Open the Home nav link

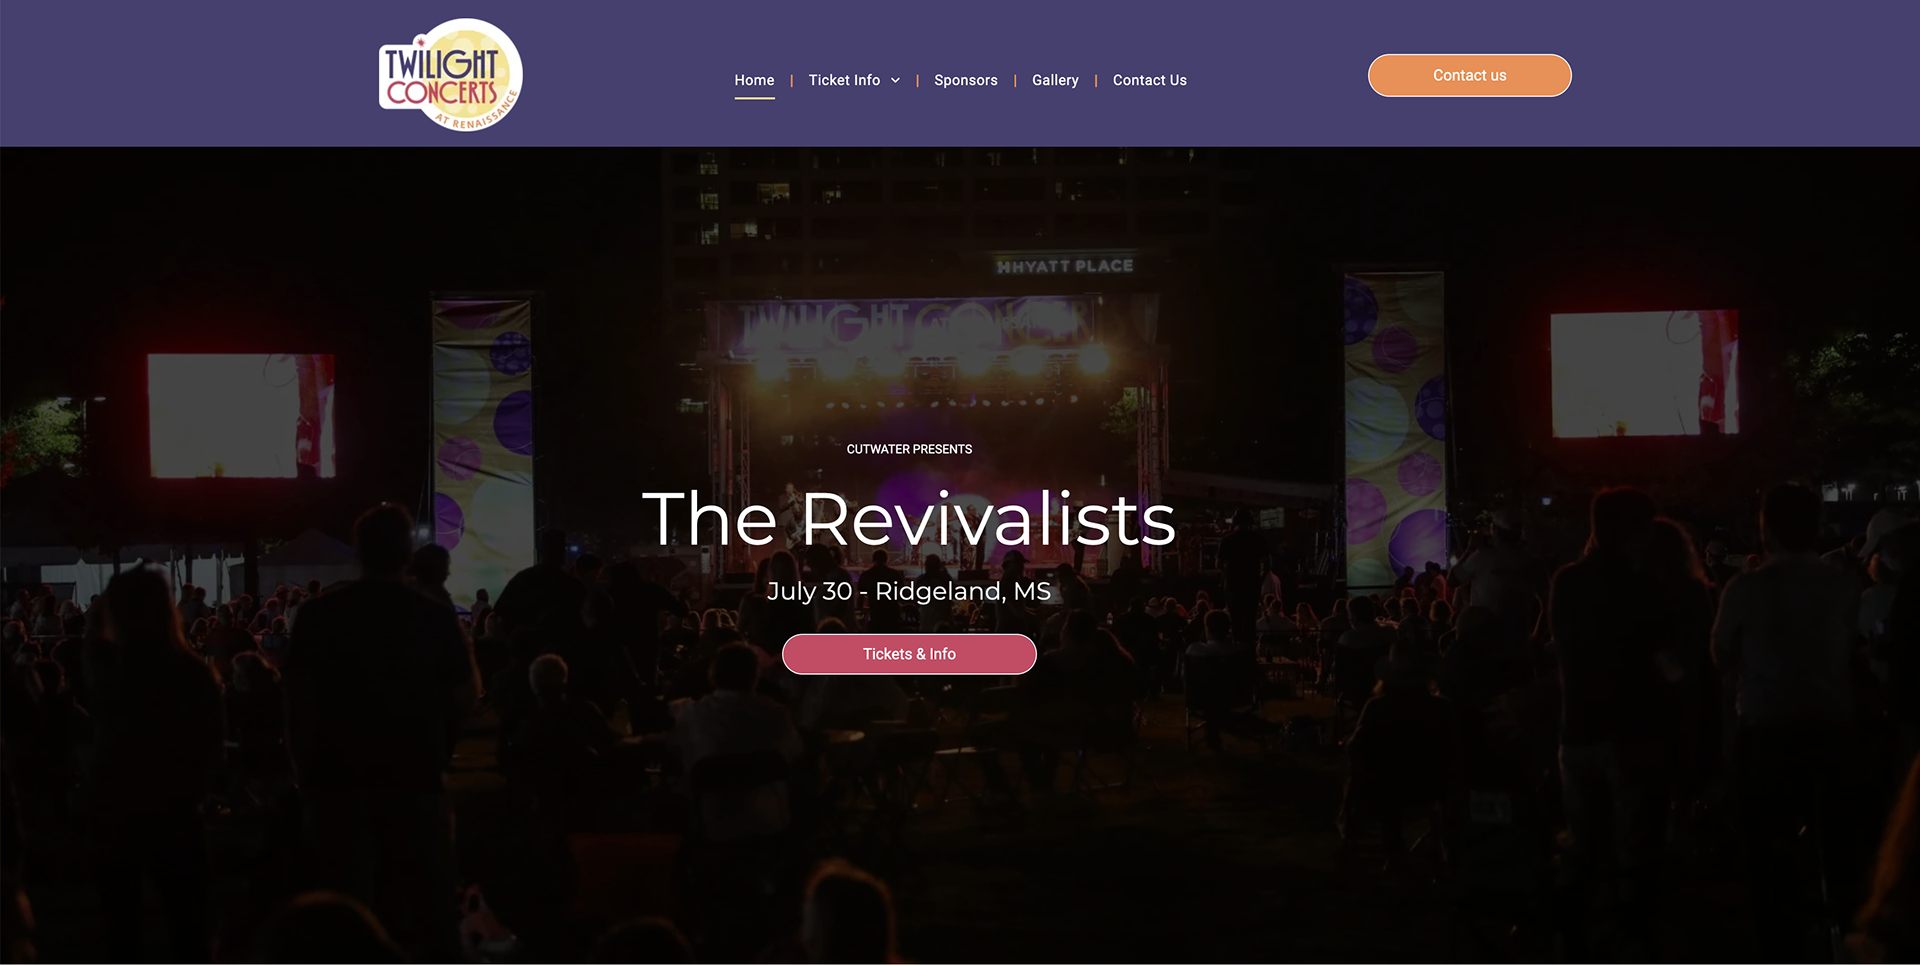(x=754, y=80)
